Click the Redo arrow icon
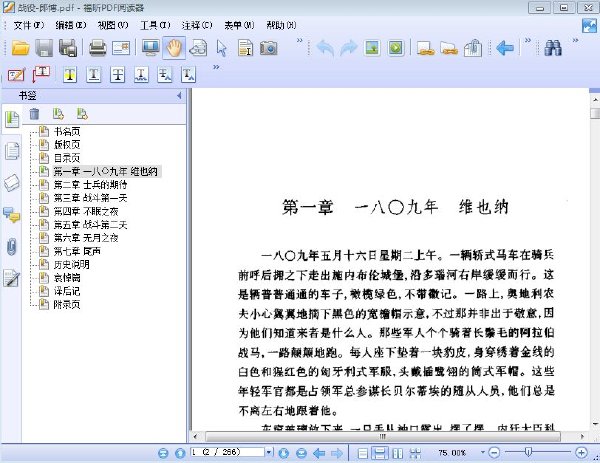This screenshot has height=463, width=600. coord(349,48)
